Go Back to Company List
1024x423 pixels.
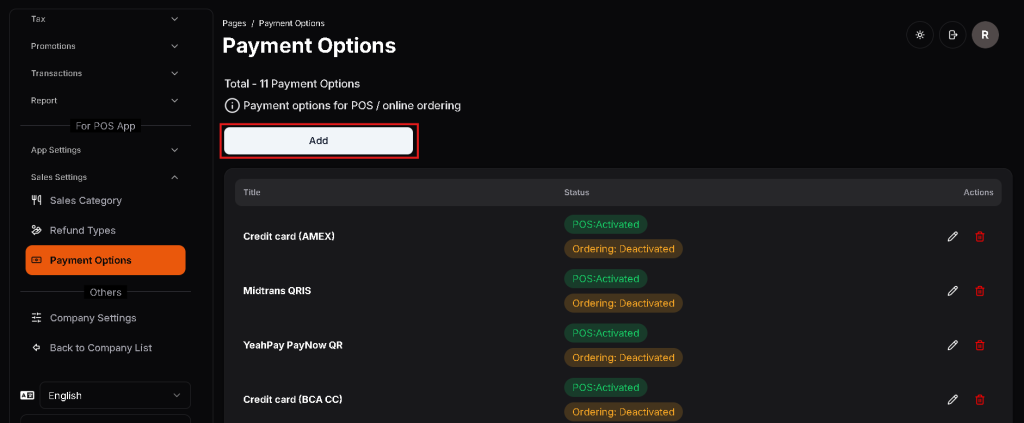(100, 348)
